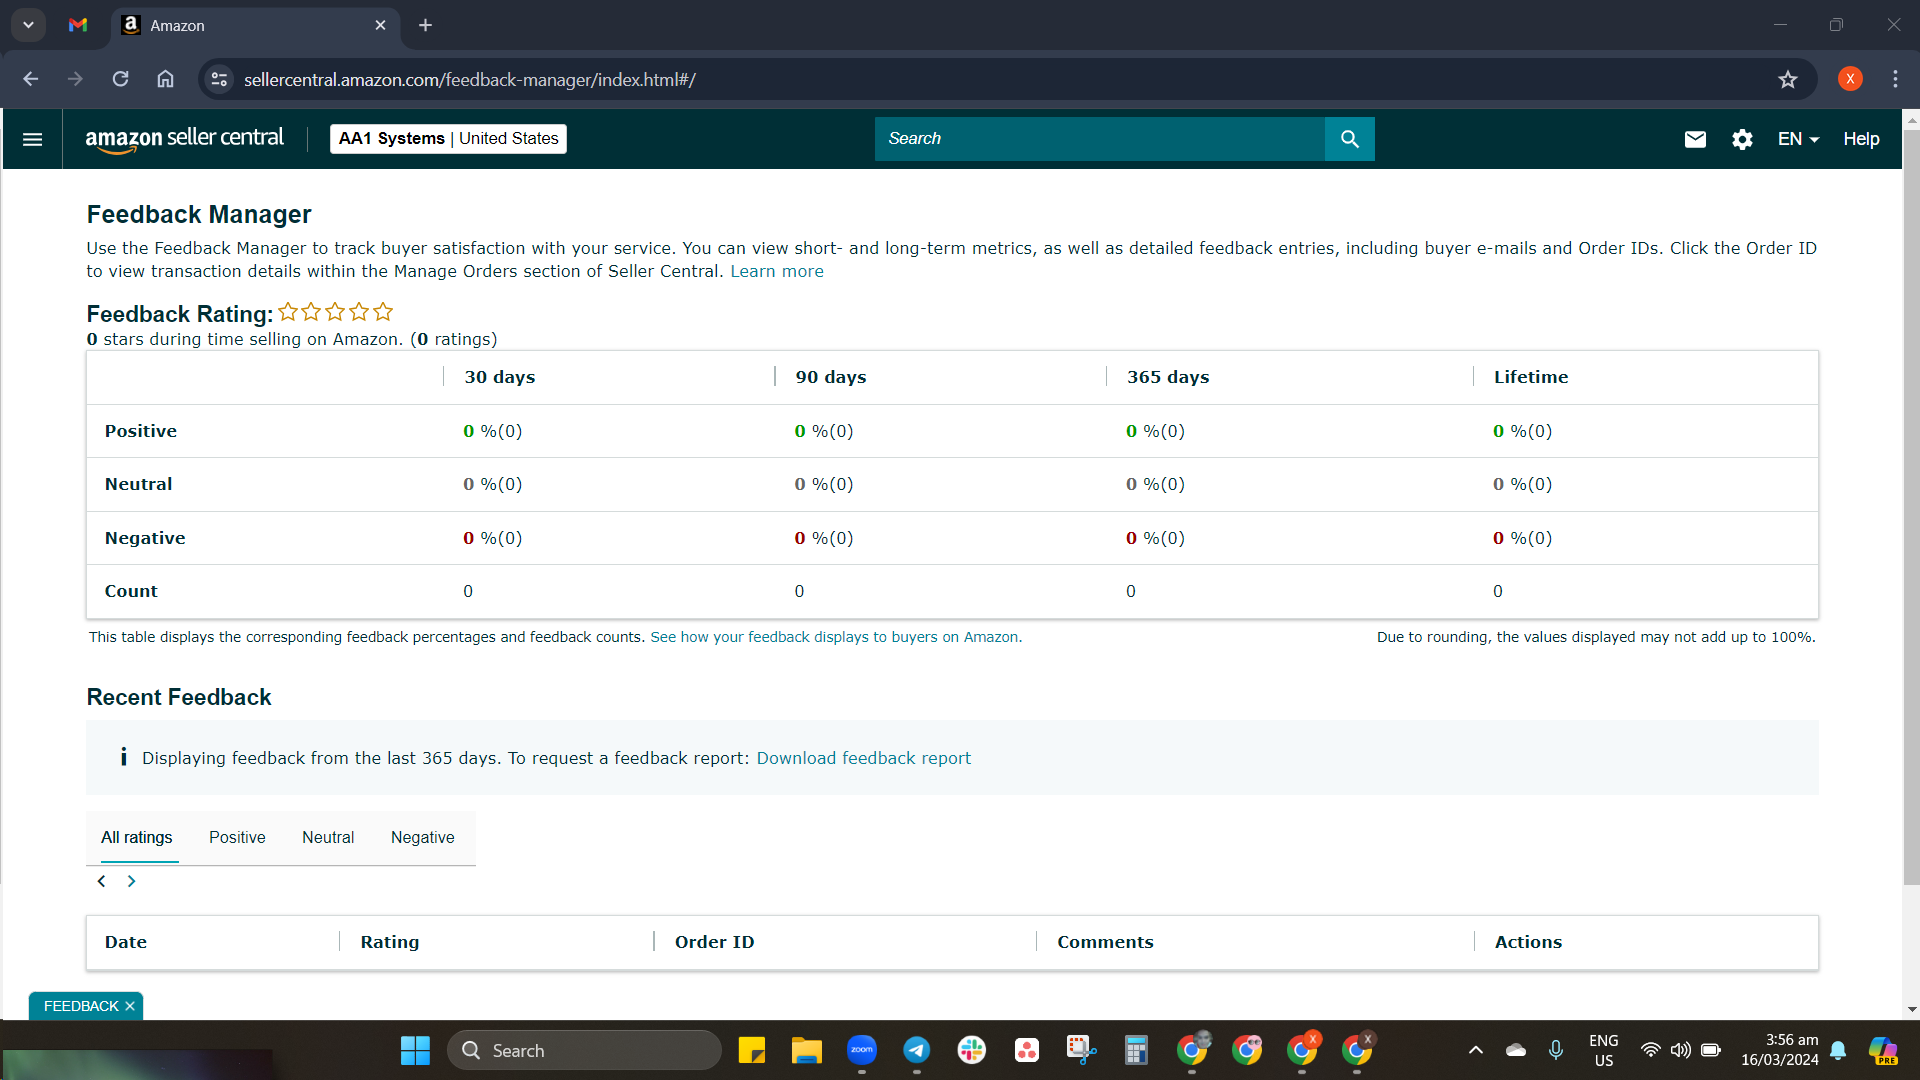Open the tab search dropdown arrow
The width and height of the screenshot is (1920, 1080).
28,25
